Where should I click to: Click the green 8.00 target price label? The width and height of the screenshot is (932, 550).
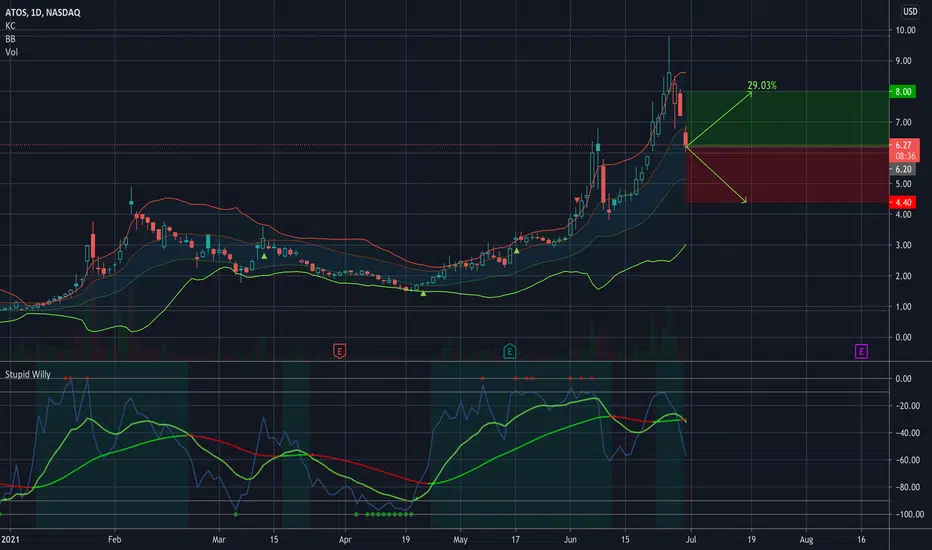(903, 92)
